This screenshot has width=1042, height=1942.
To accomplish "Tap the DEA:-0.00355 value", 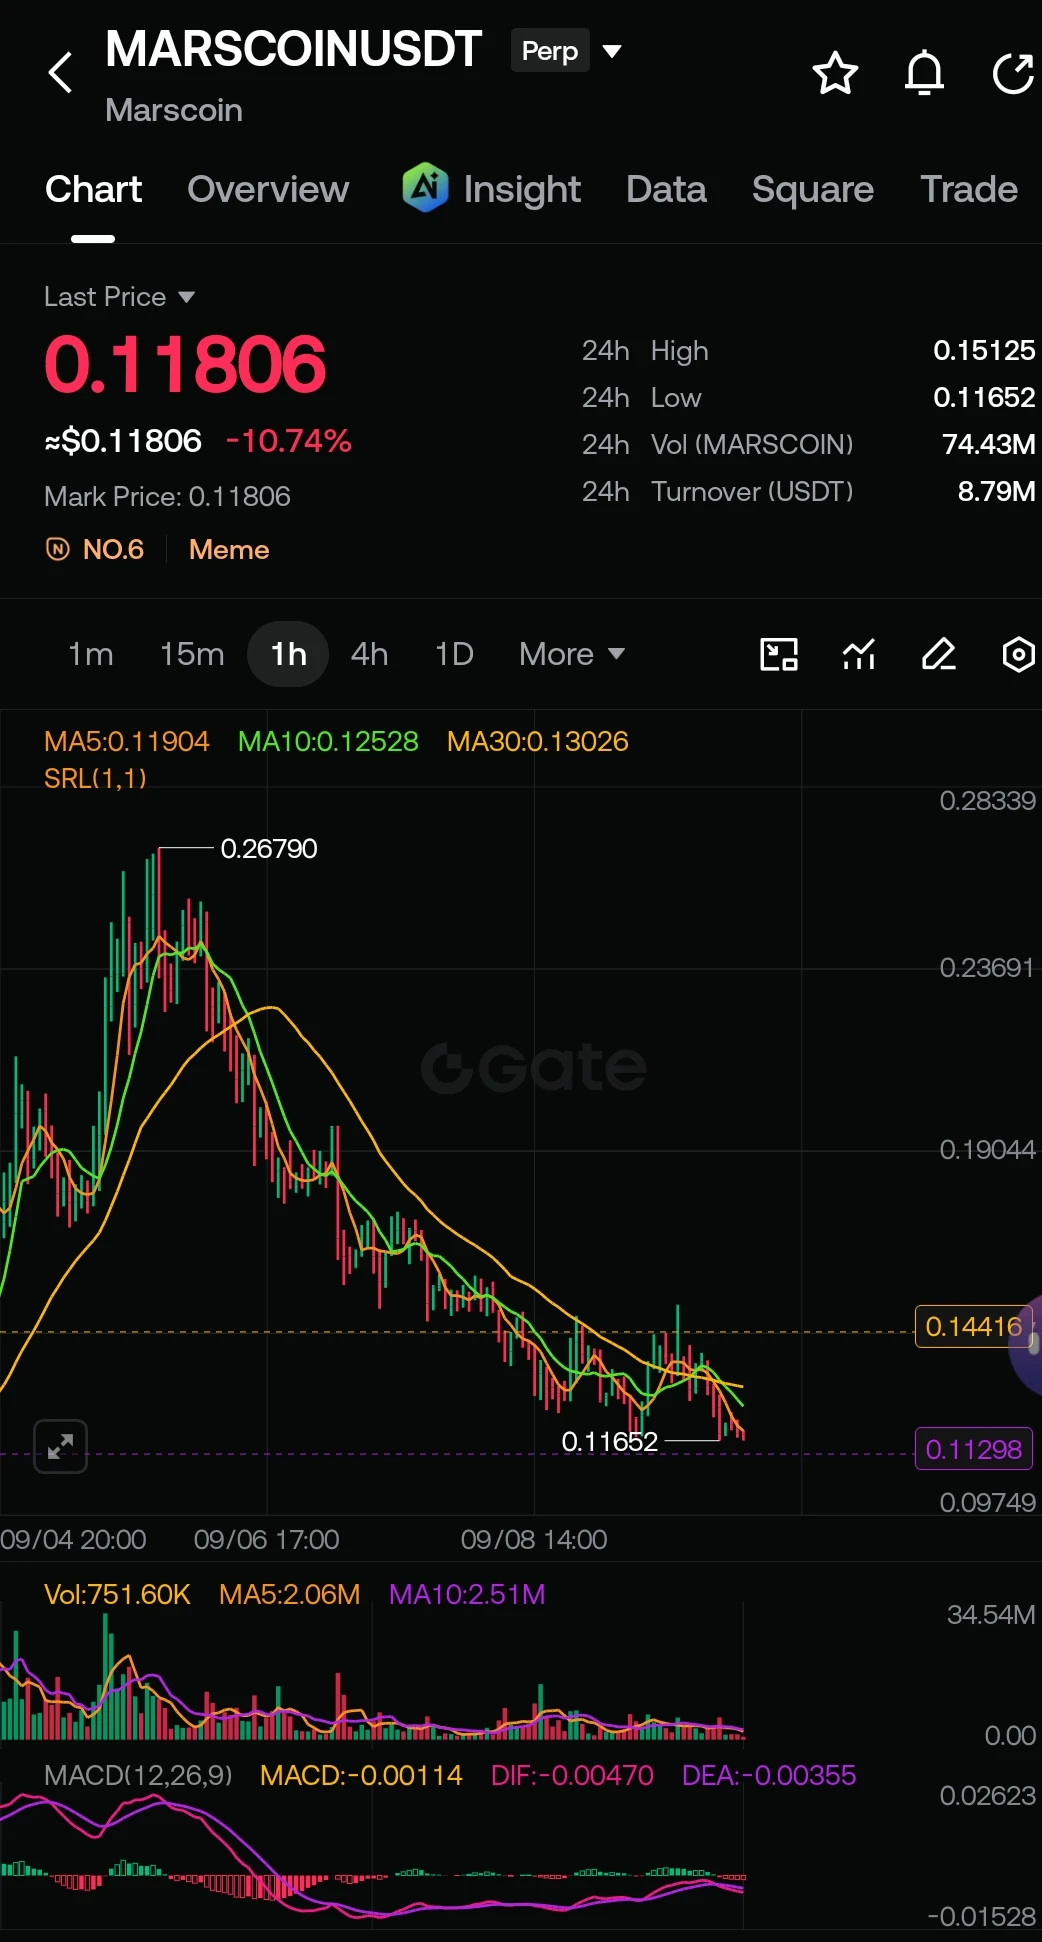I will (769, 1775).
